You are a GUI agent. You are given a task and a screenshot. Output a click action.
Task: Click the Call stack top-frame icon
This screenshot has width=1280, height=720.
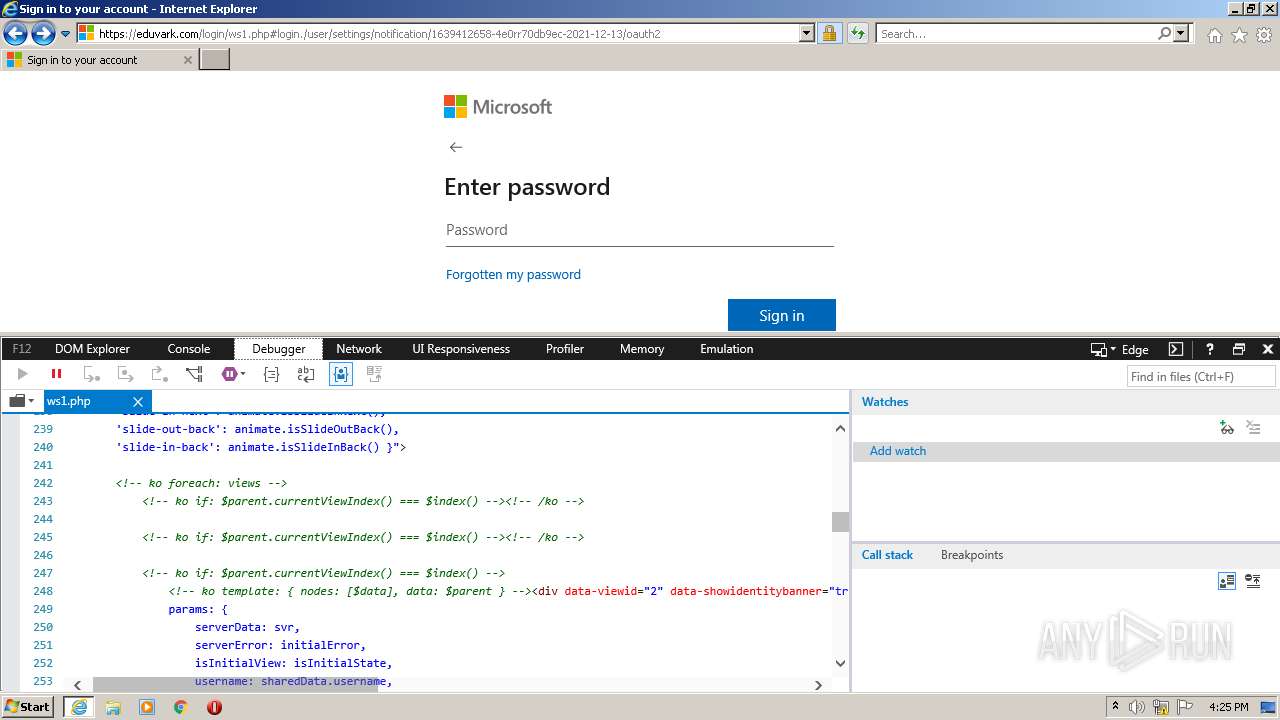(x=1227, y=581)
